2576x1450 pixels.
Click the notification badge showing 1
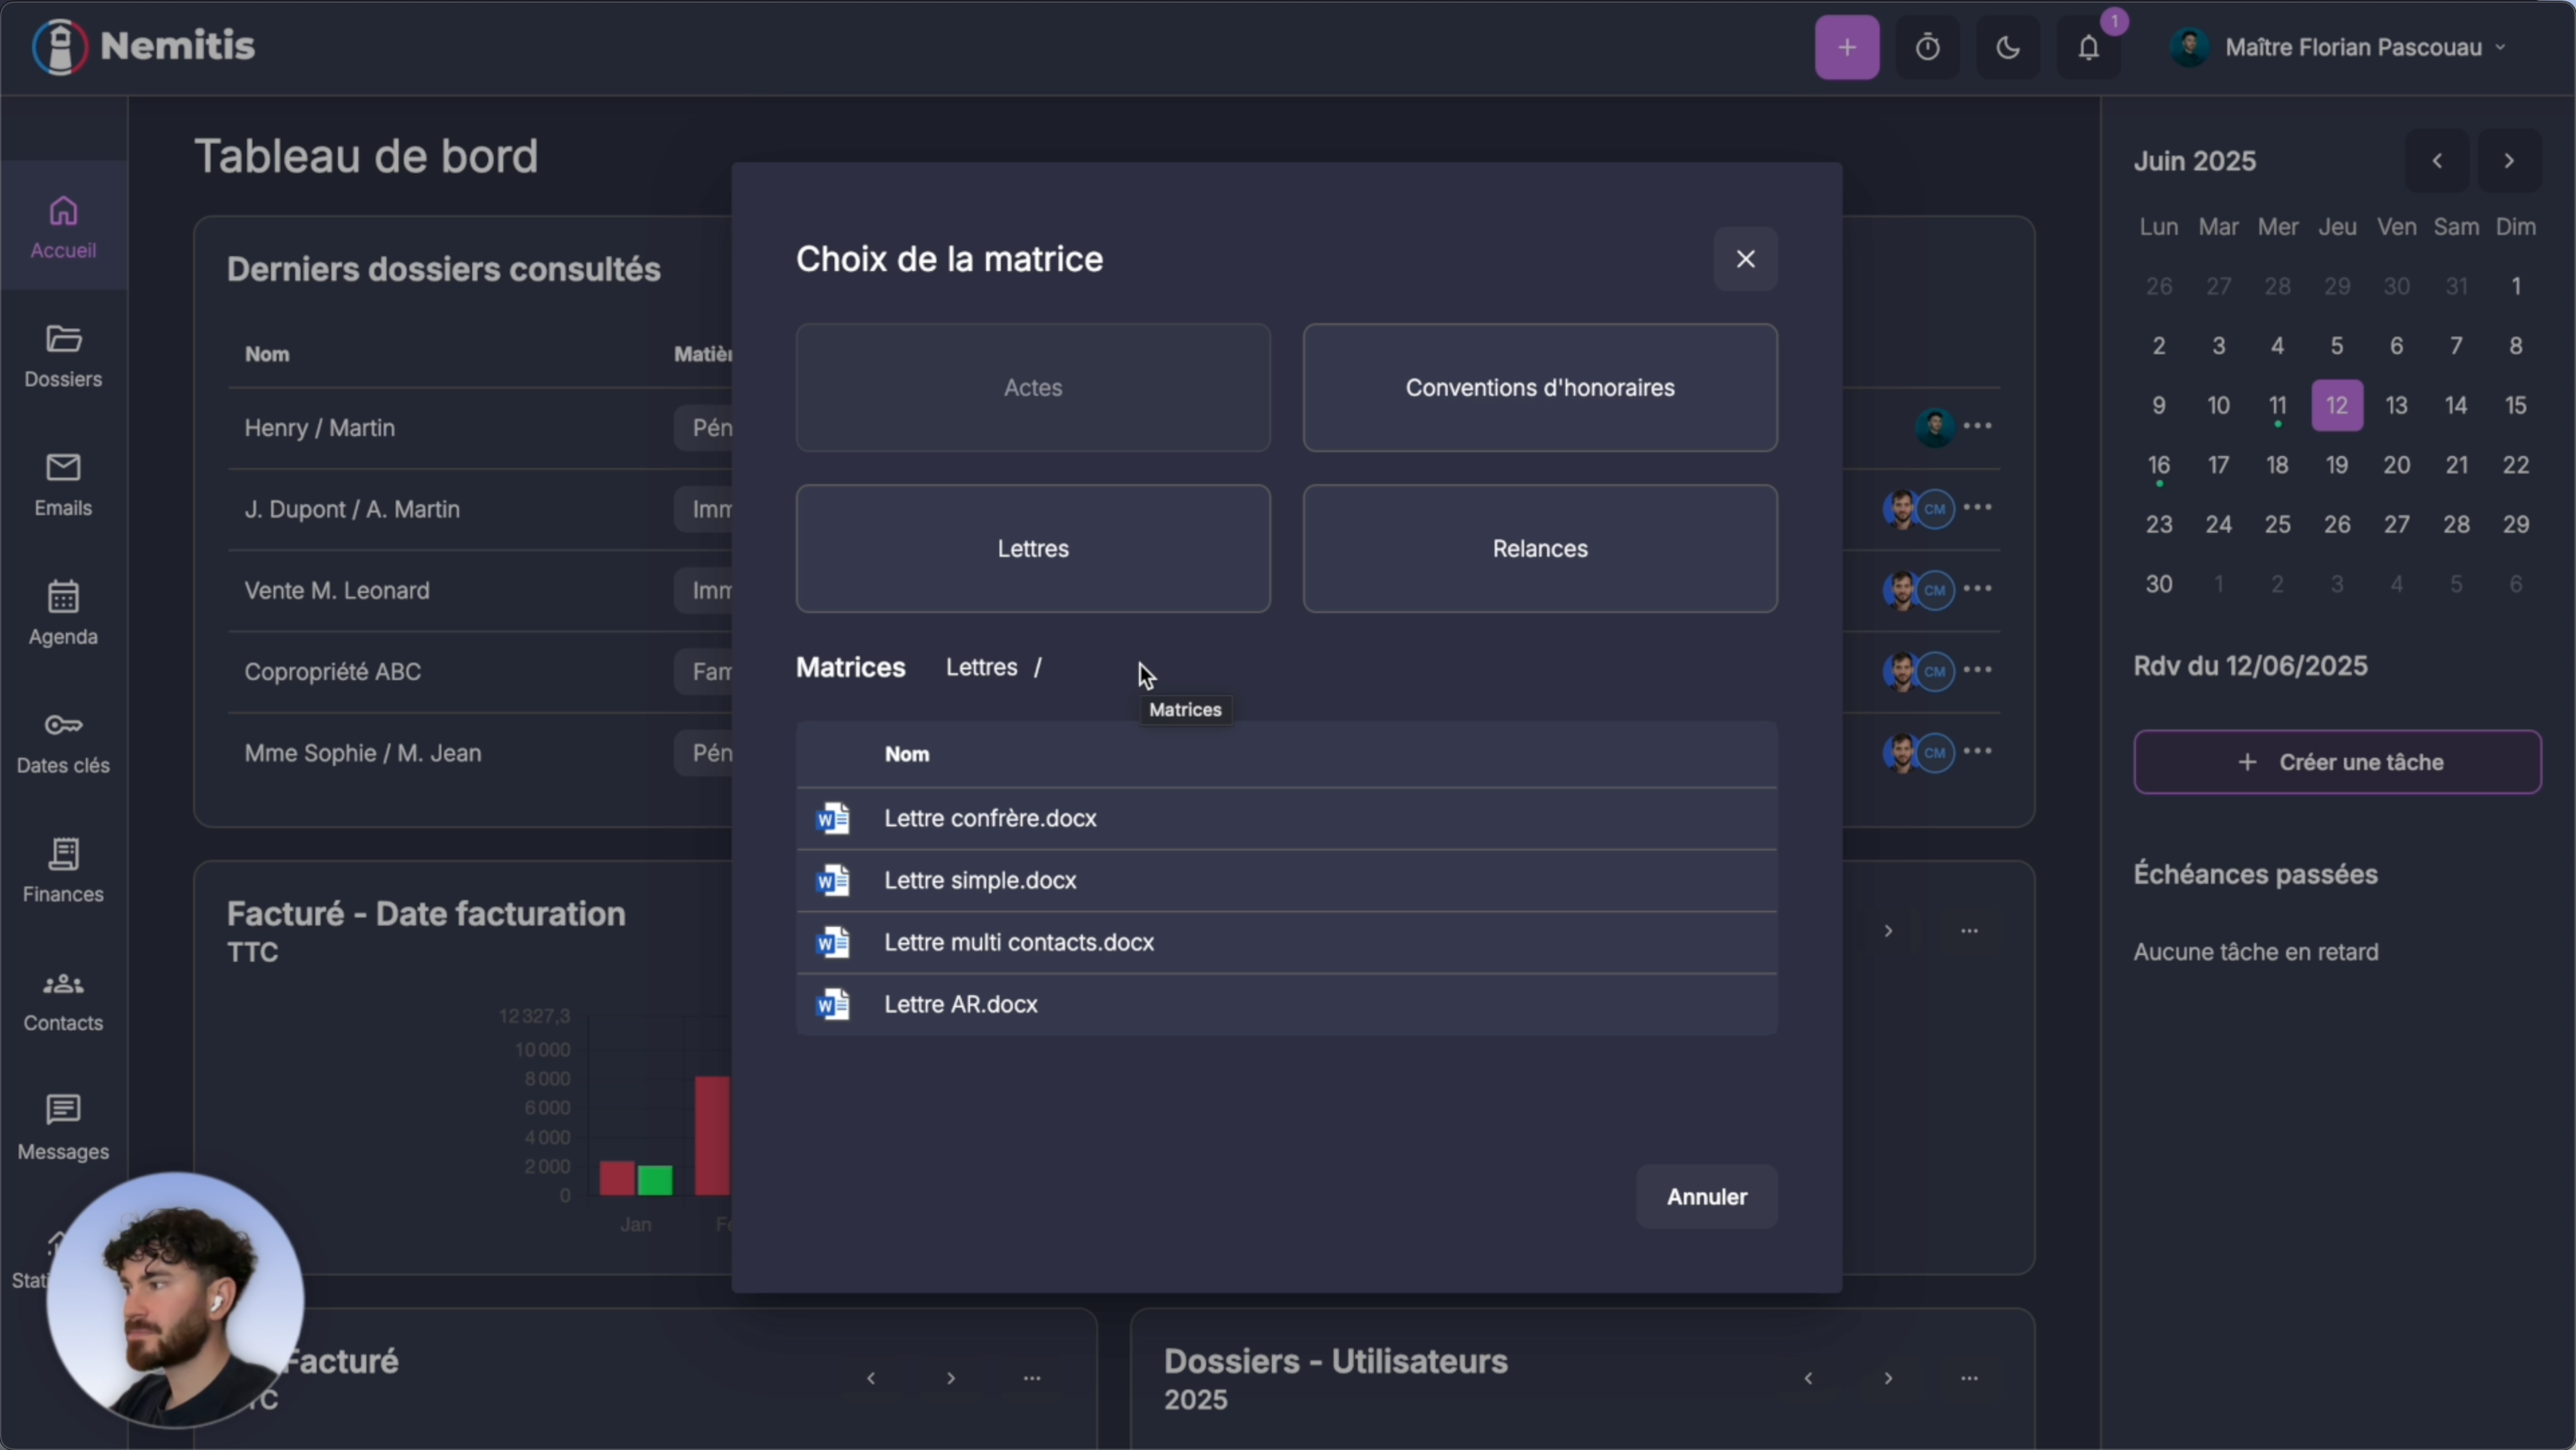click(2113, 21)
